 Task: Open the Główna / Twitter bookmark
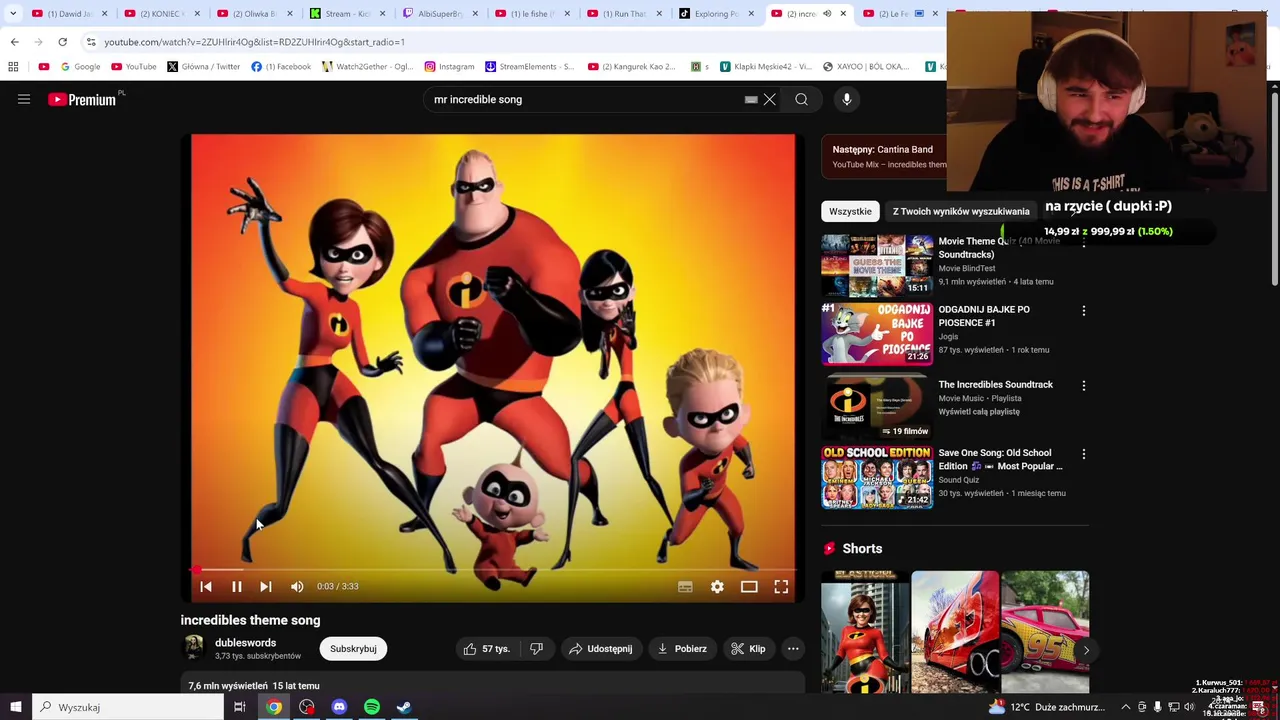tap(204, 67)
